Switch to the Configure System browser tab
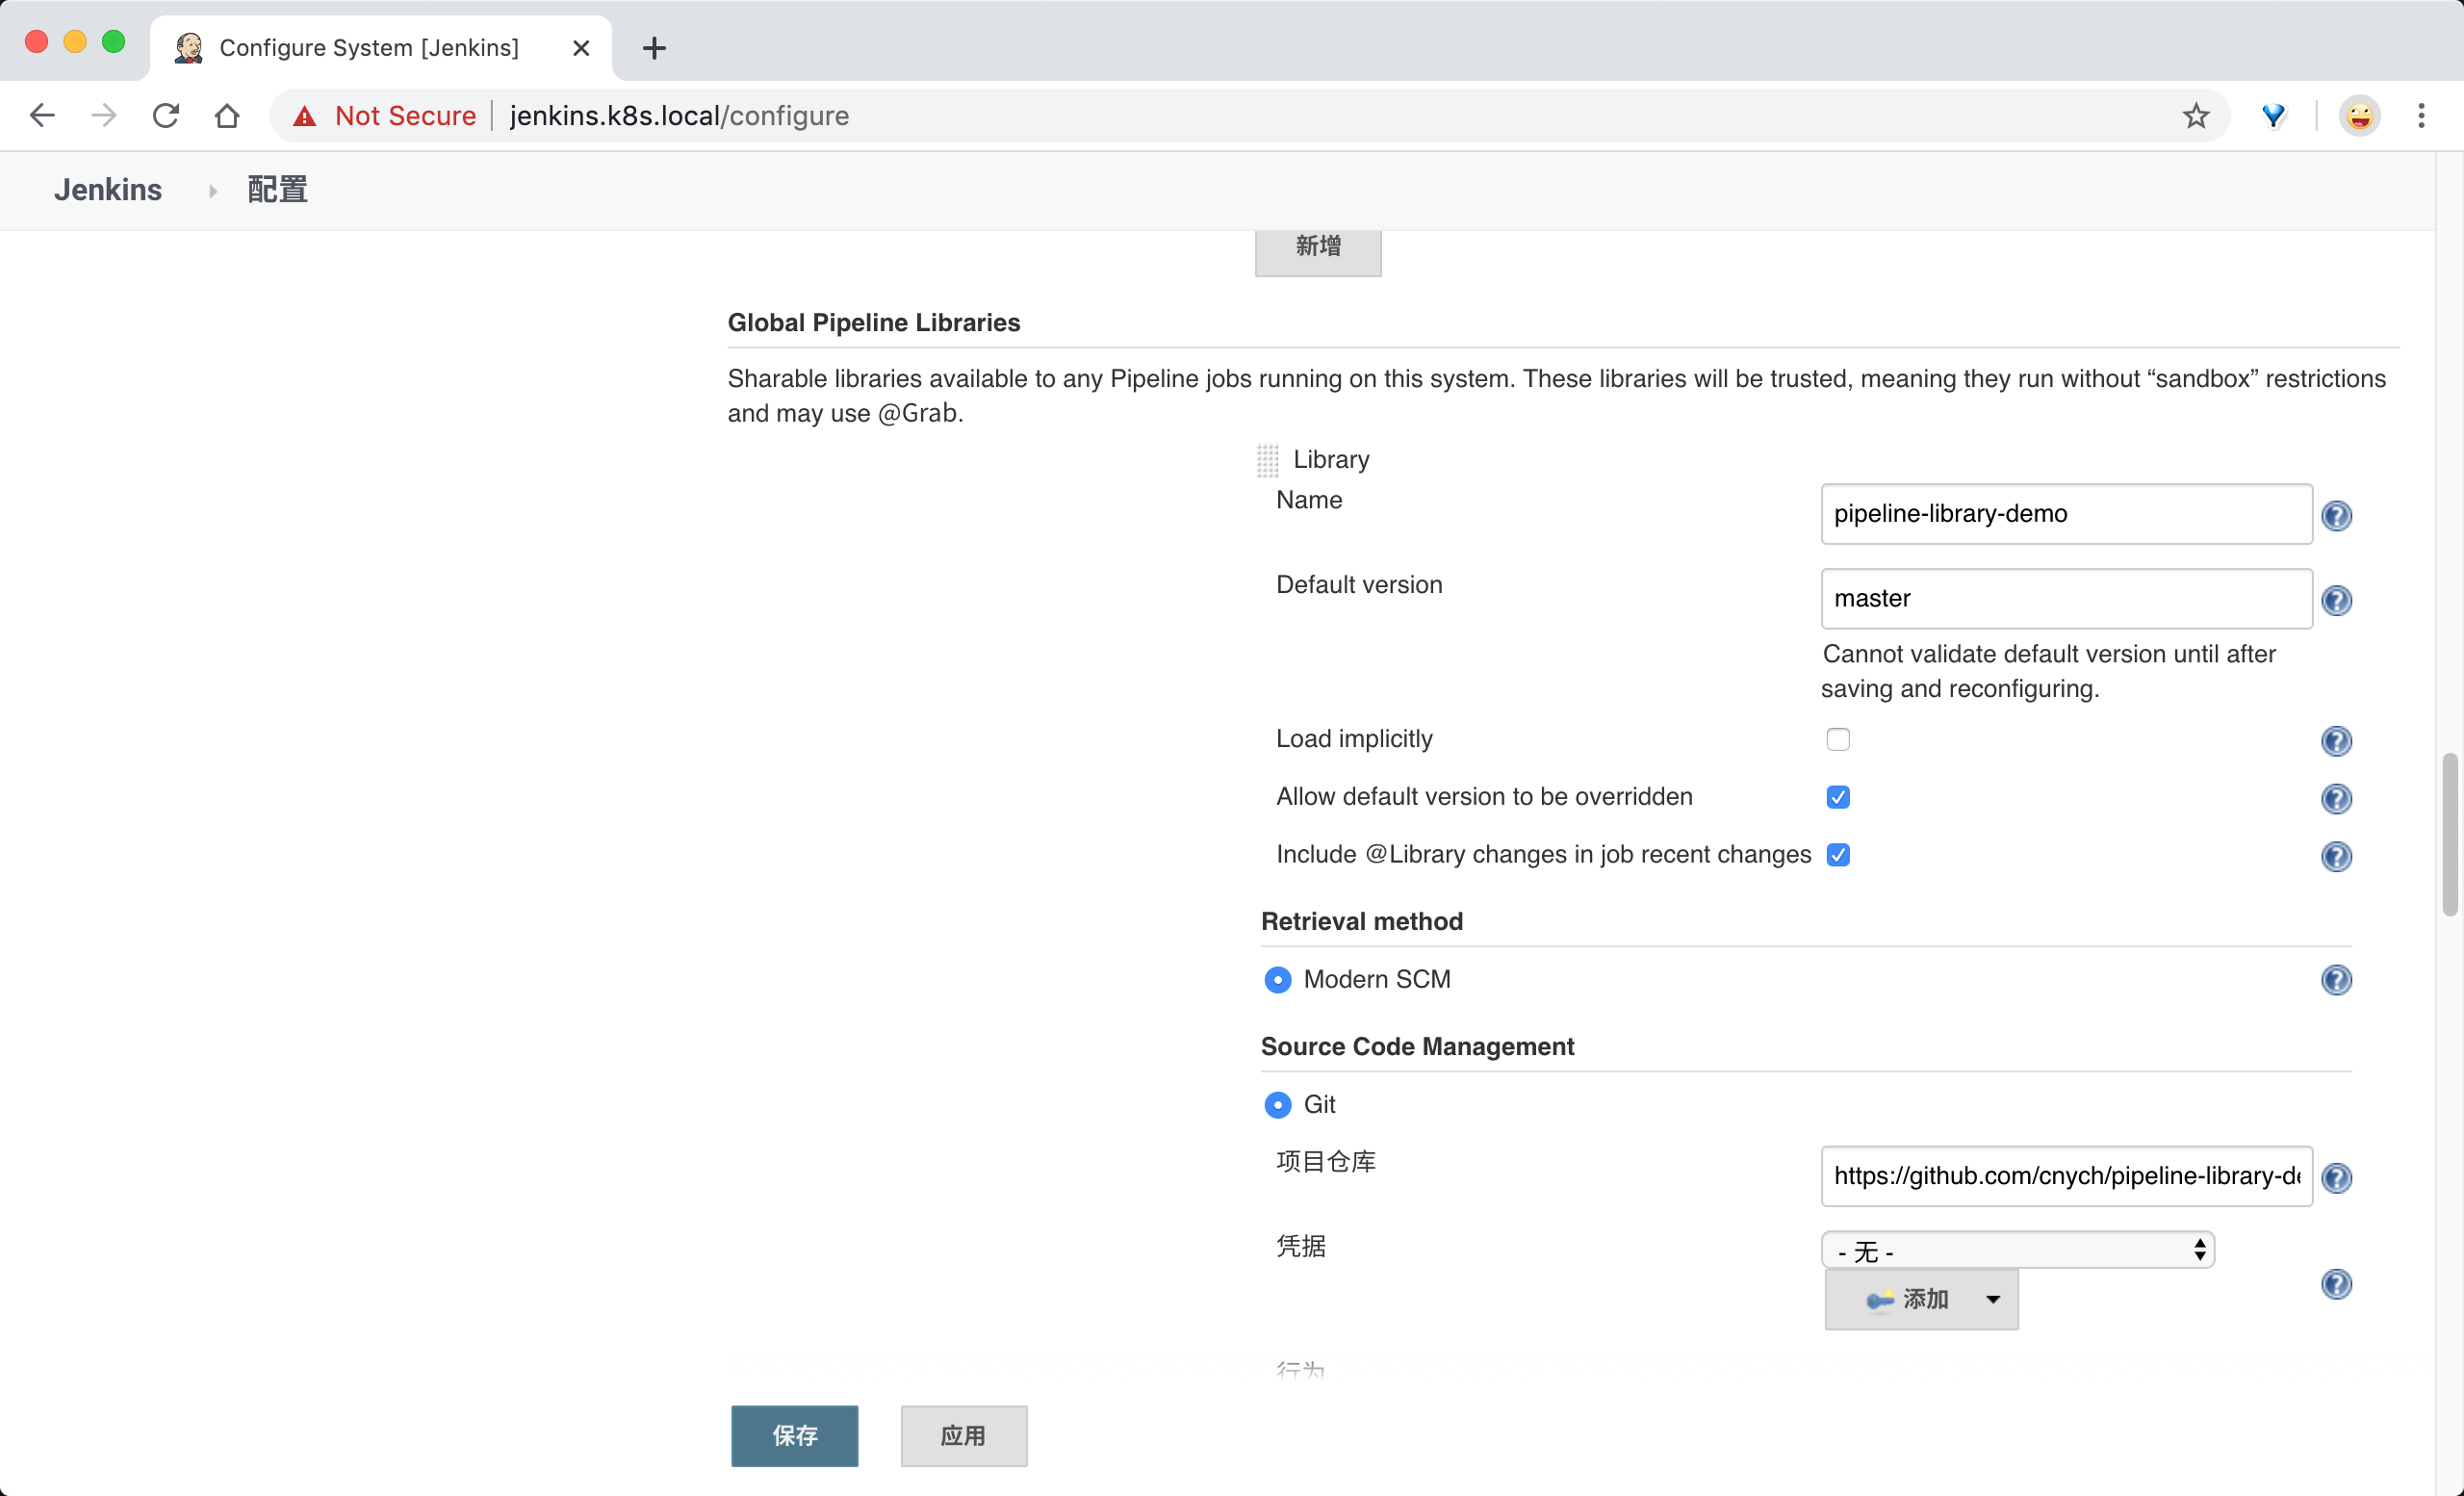 [x=369, y=47]
